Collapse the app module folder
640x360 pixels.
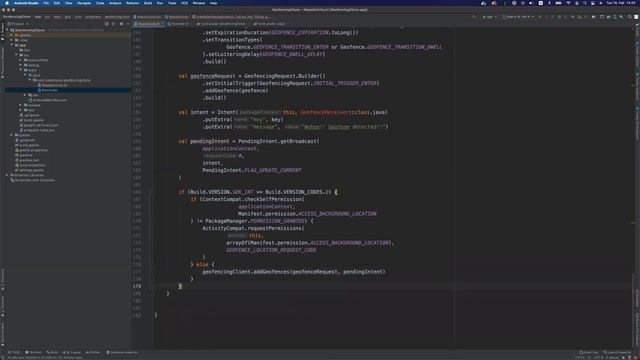pyautogui.click(x=12, y=45)
